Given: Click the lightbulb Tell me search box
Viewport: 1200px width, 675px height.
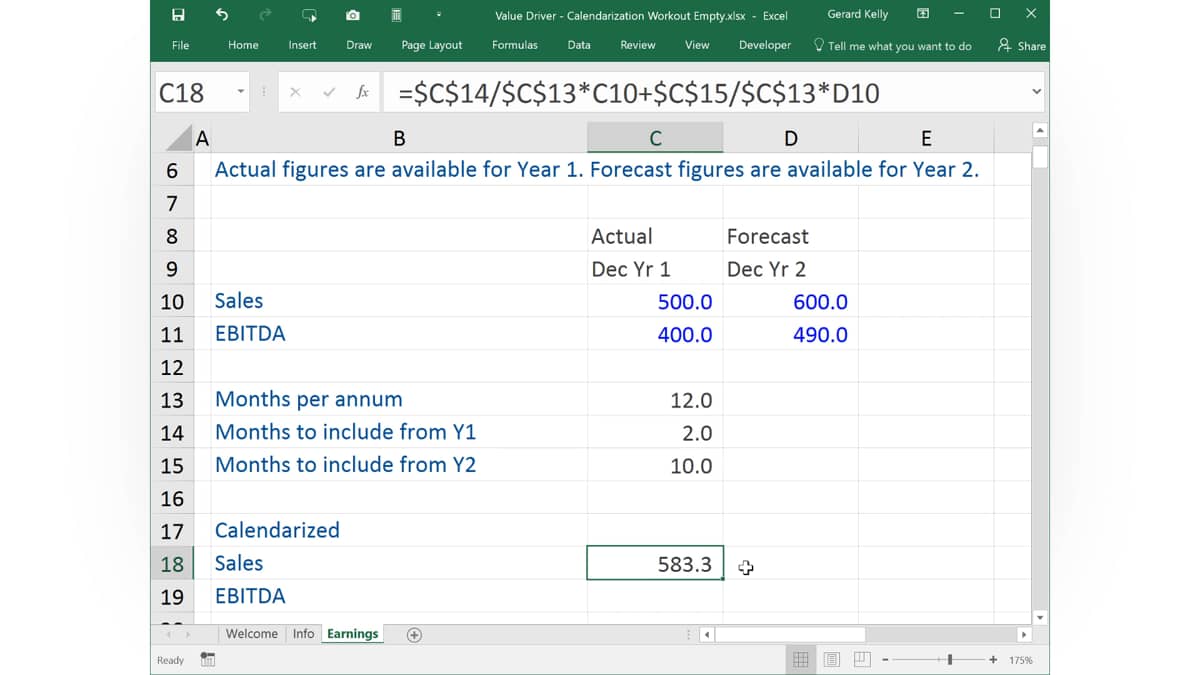Looking at the screenshot, I should click(x=892, y=45).
